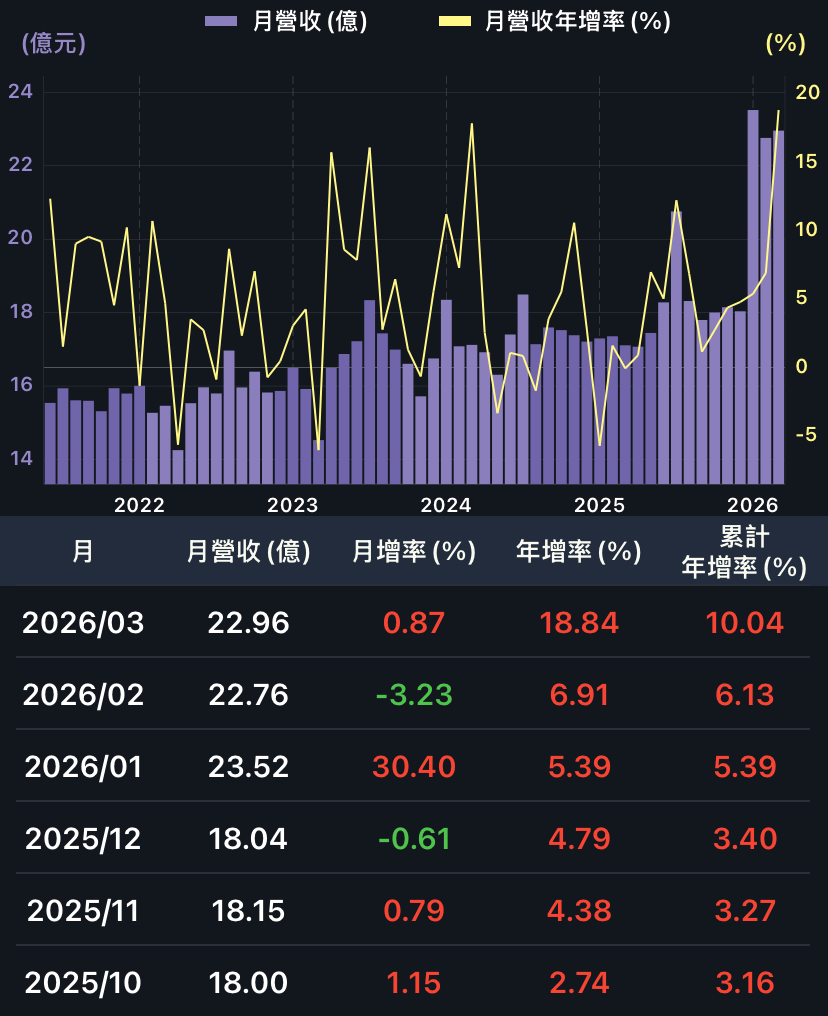
Task: Click the purple 月營收 (億) legend swatch
Action: coord(221,21)
